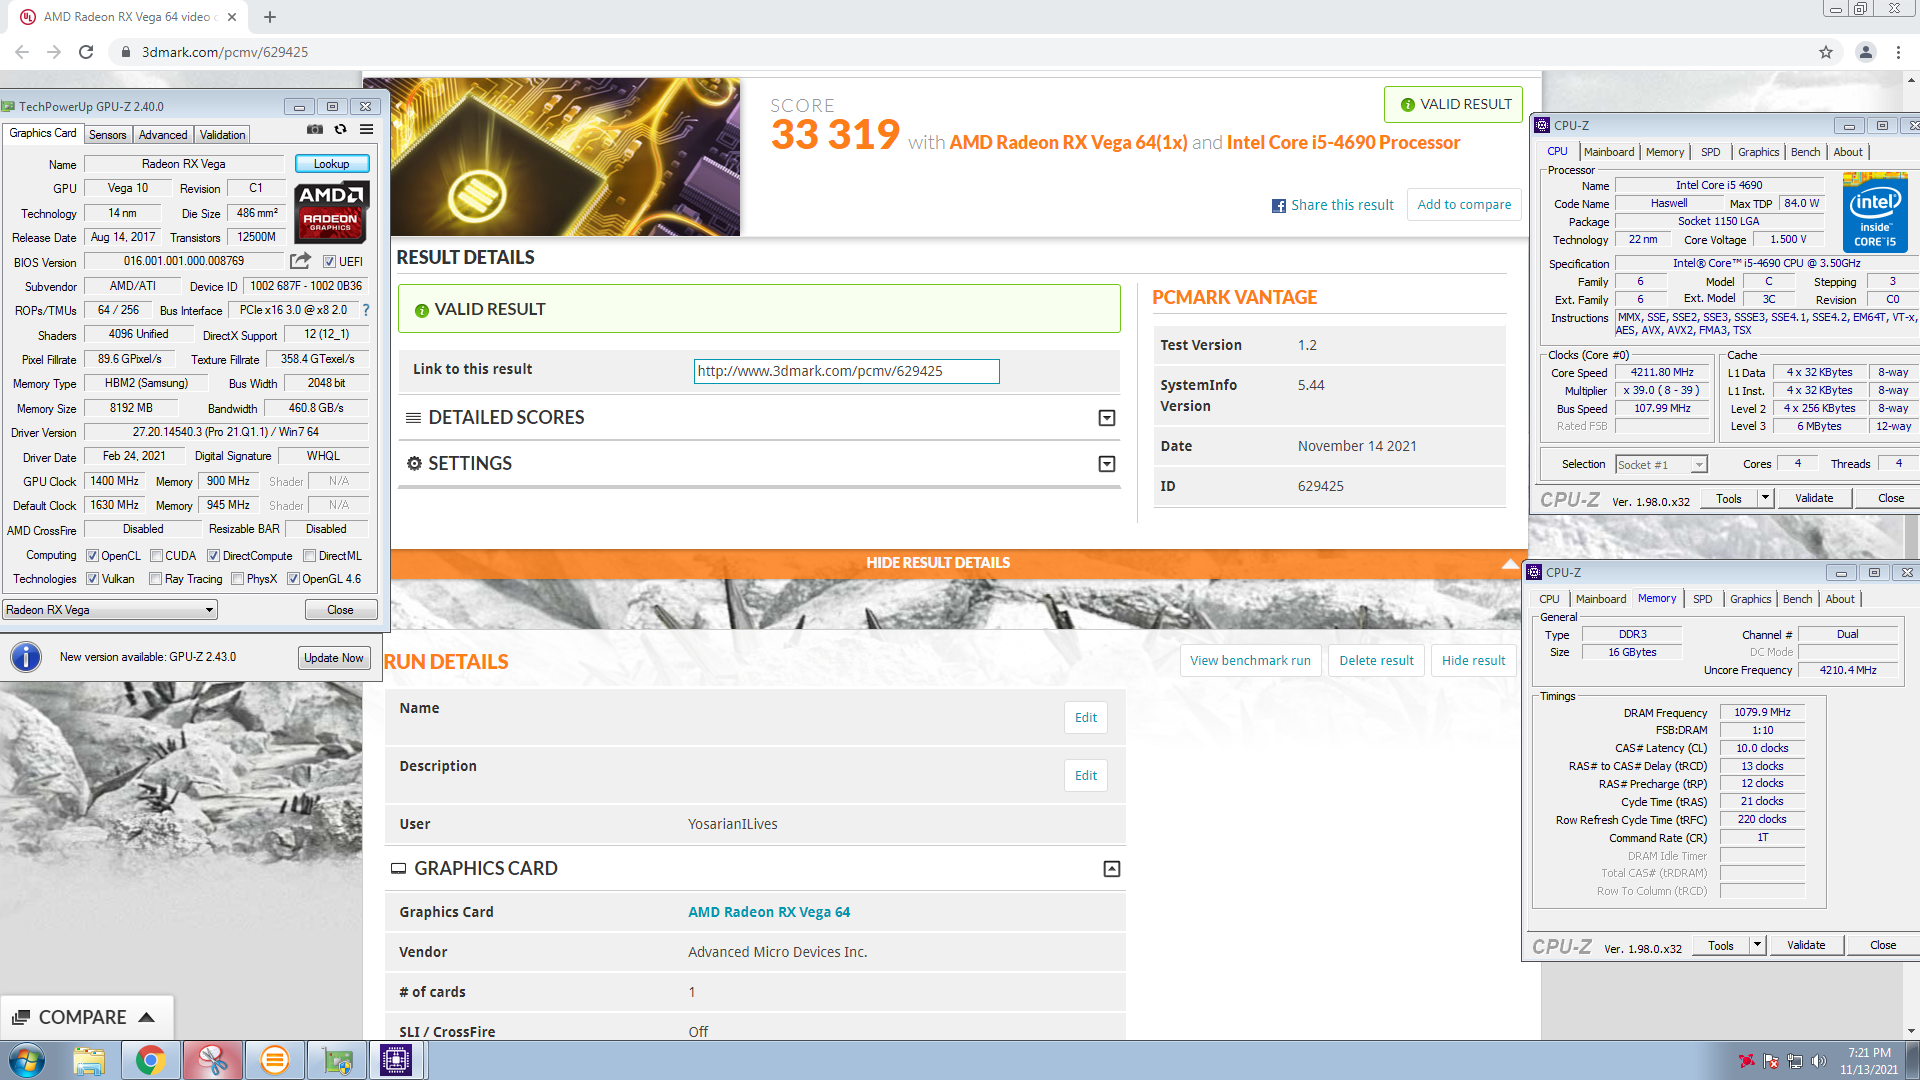Toggle the OpenGL 4.6 checkbox

(x=293, y=579)
